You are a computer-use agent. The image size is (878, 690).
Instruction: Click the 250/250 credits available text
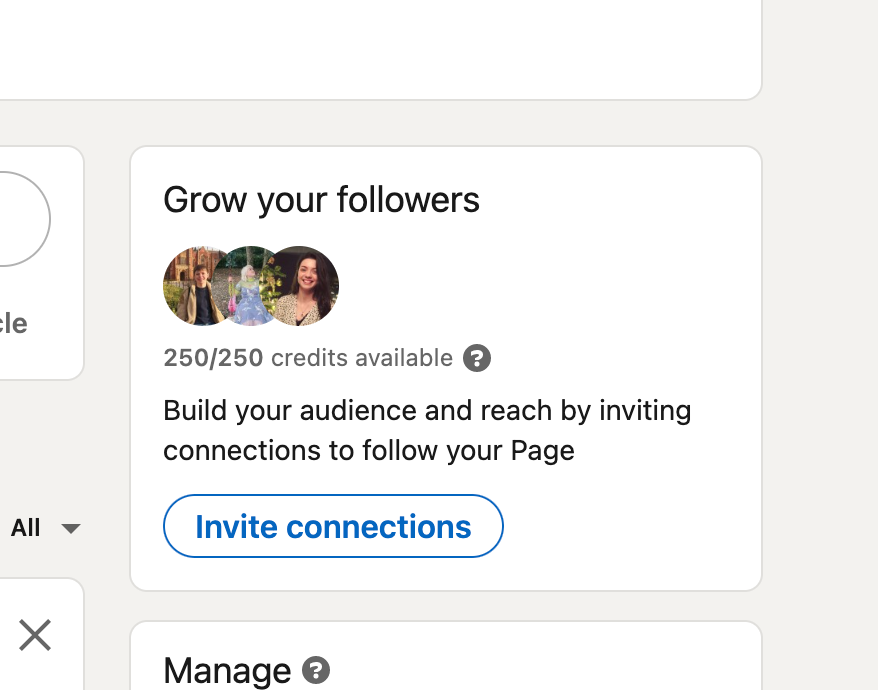[308, 358]
